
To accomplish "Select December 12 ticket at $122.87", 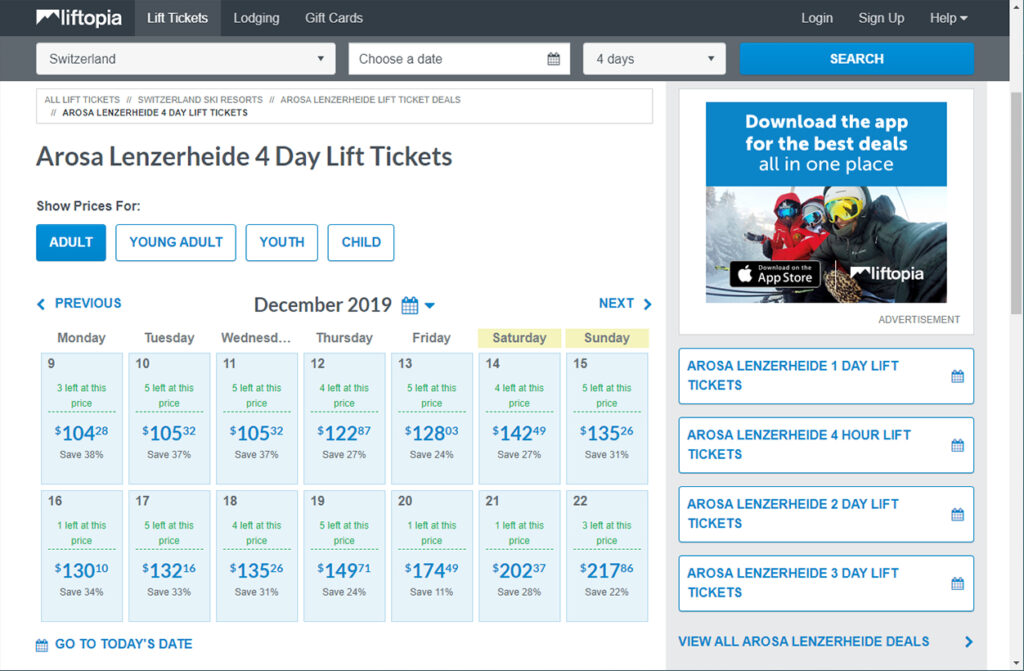I will click(344, 418).
